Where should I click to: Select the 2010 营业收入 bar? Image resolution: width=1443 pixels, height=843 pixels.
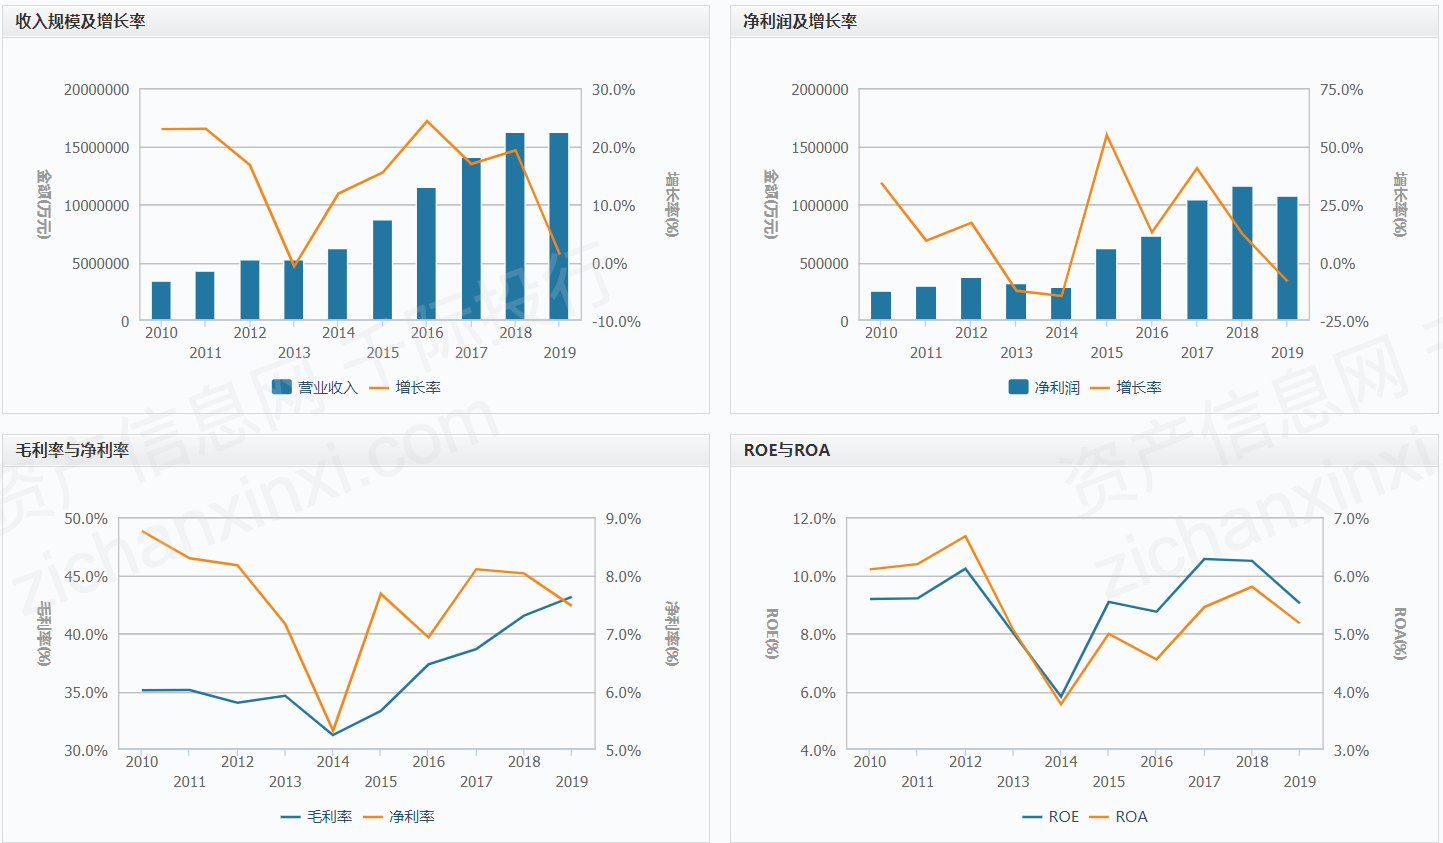[161, 301]
